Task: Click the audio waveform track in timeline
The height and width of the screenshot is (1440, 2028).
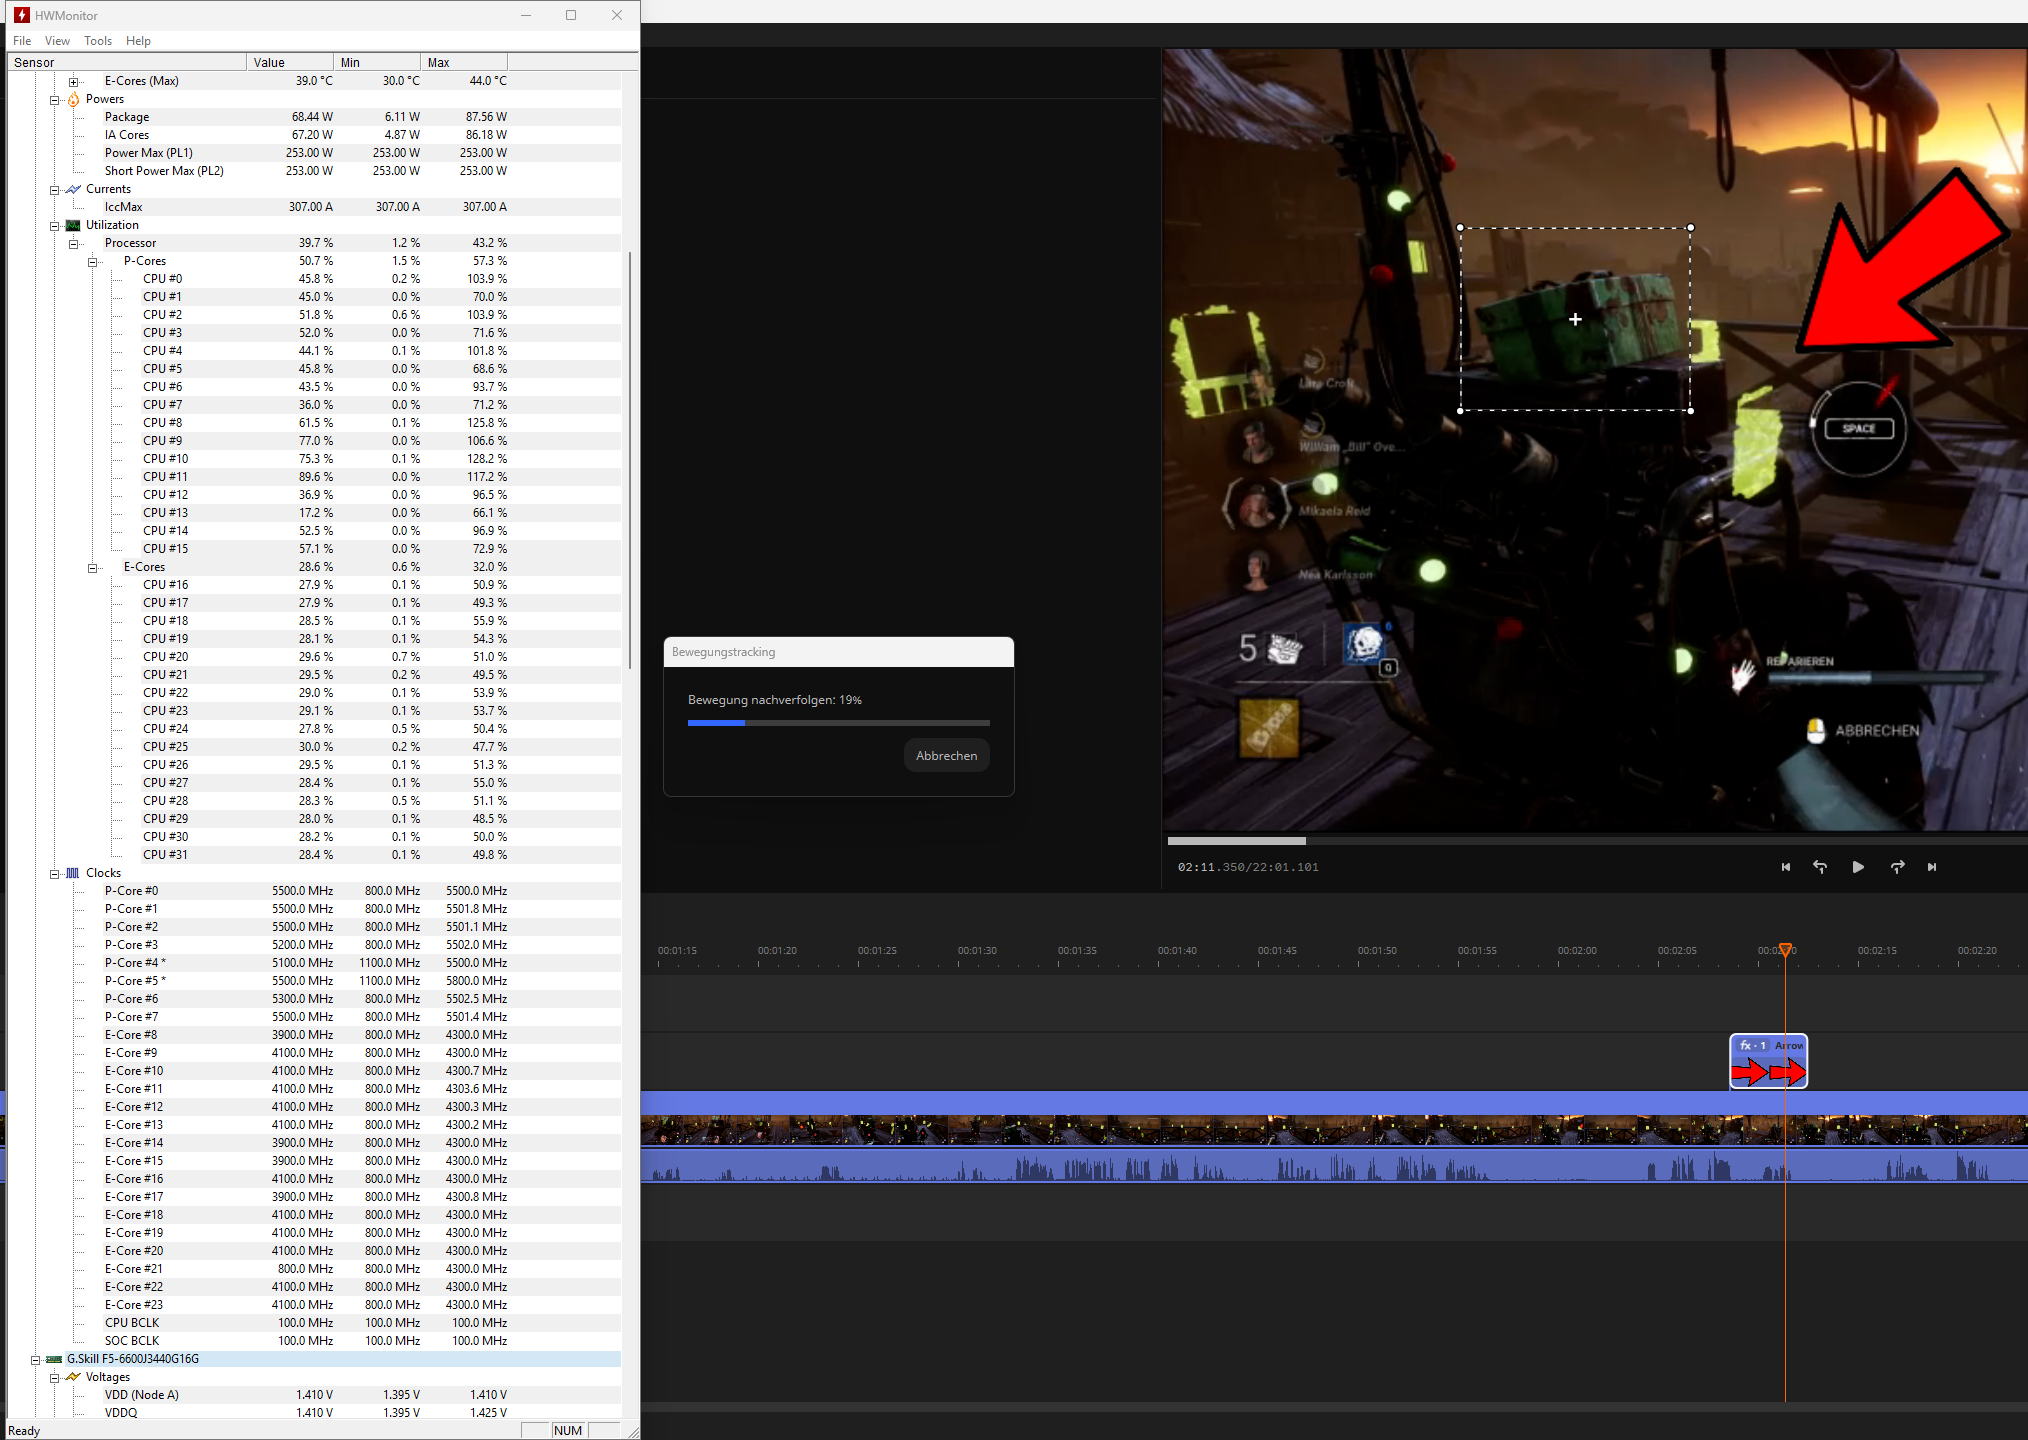Action: click(x=1334, y=1167)
